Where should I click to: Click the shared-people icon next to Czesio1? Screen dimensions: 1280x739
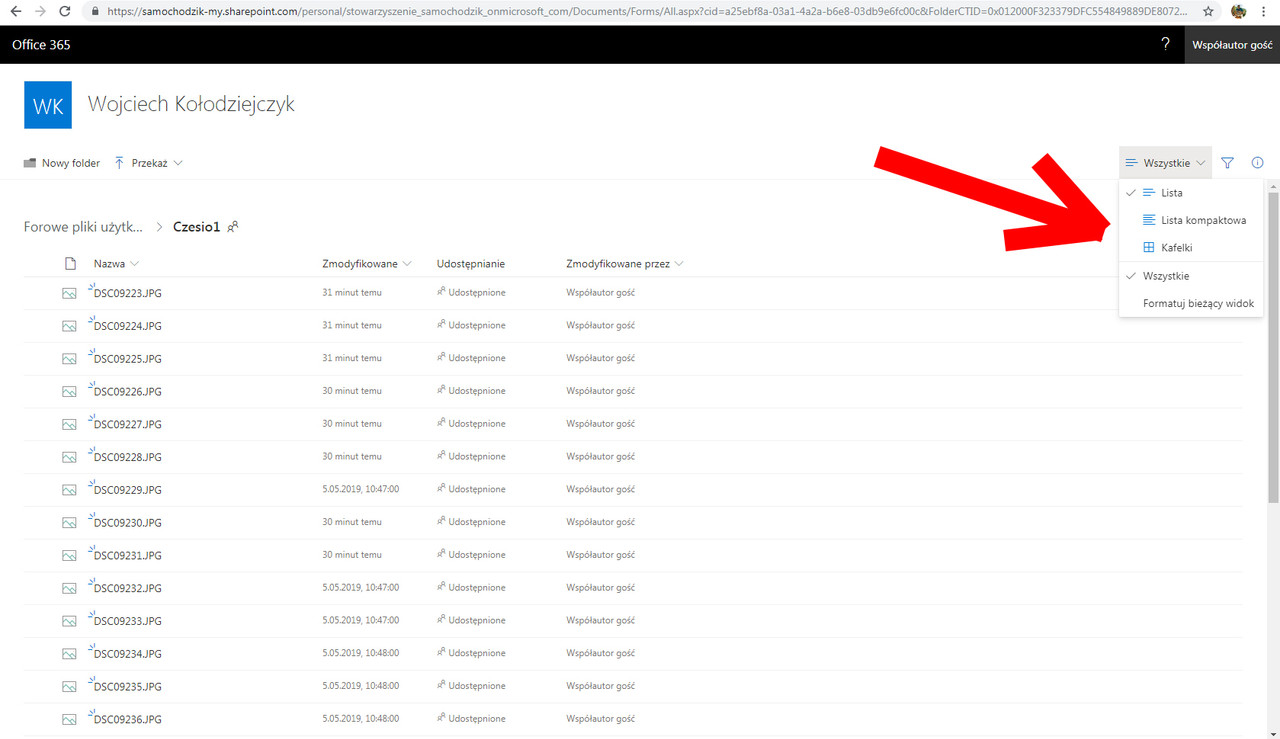pos(233,227)
